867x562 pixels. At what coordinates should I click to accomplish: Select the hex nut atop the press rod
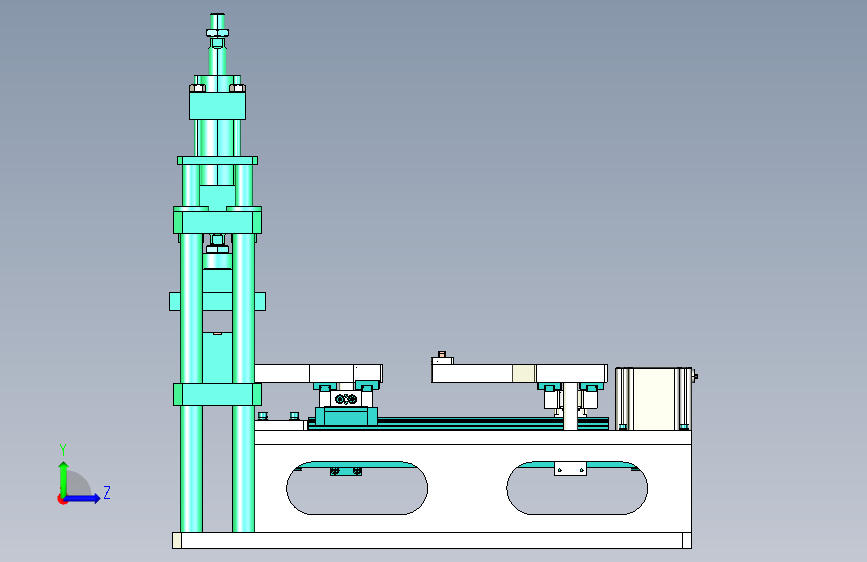coord(217,33)
